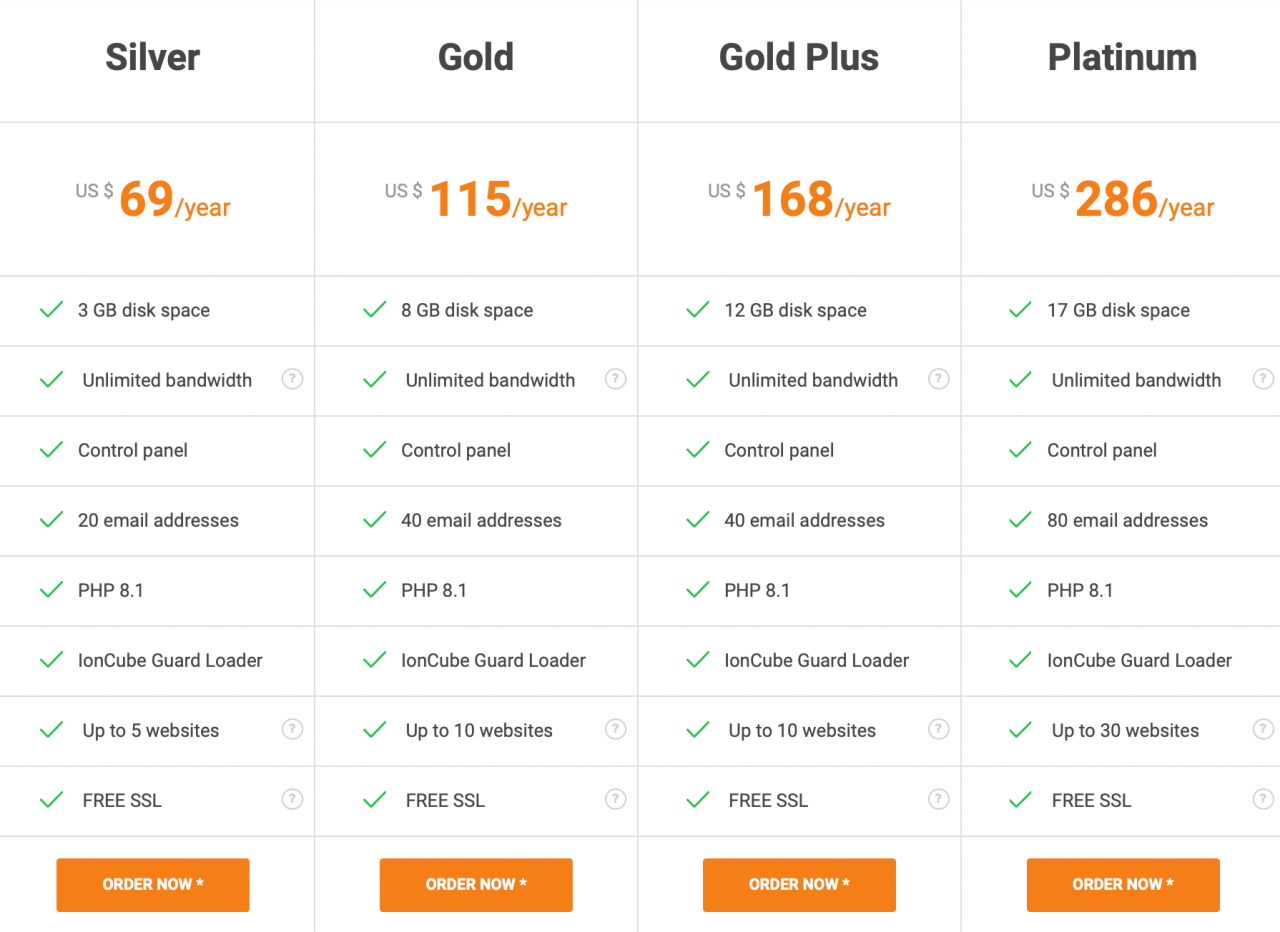Click the help icon next to Gold's FREE SSL
The width and height of the screenshot is (1280, 932).
point(615,800)
